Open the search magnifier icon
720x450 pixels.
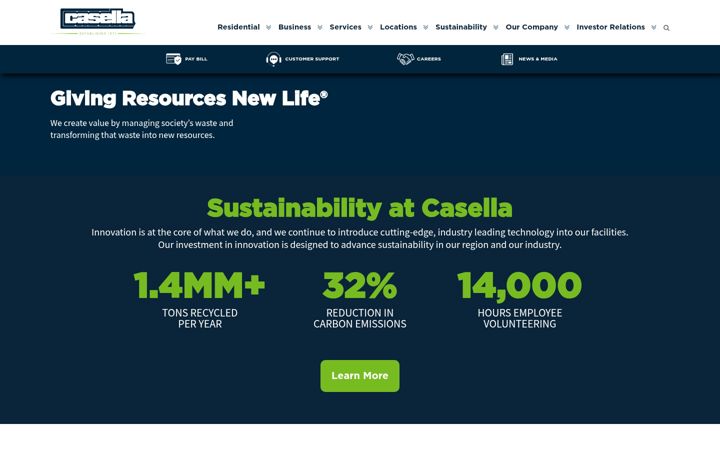666,28
